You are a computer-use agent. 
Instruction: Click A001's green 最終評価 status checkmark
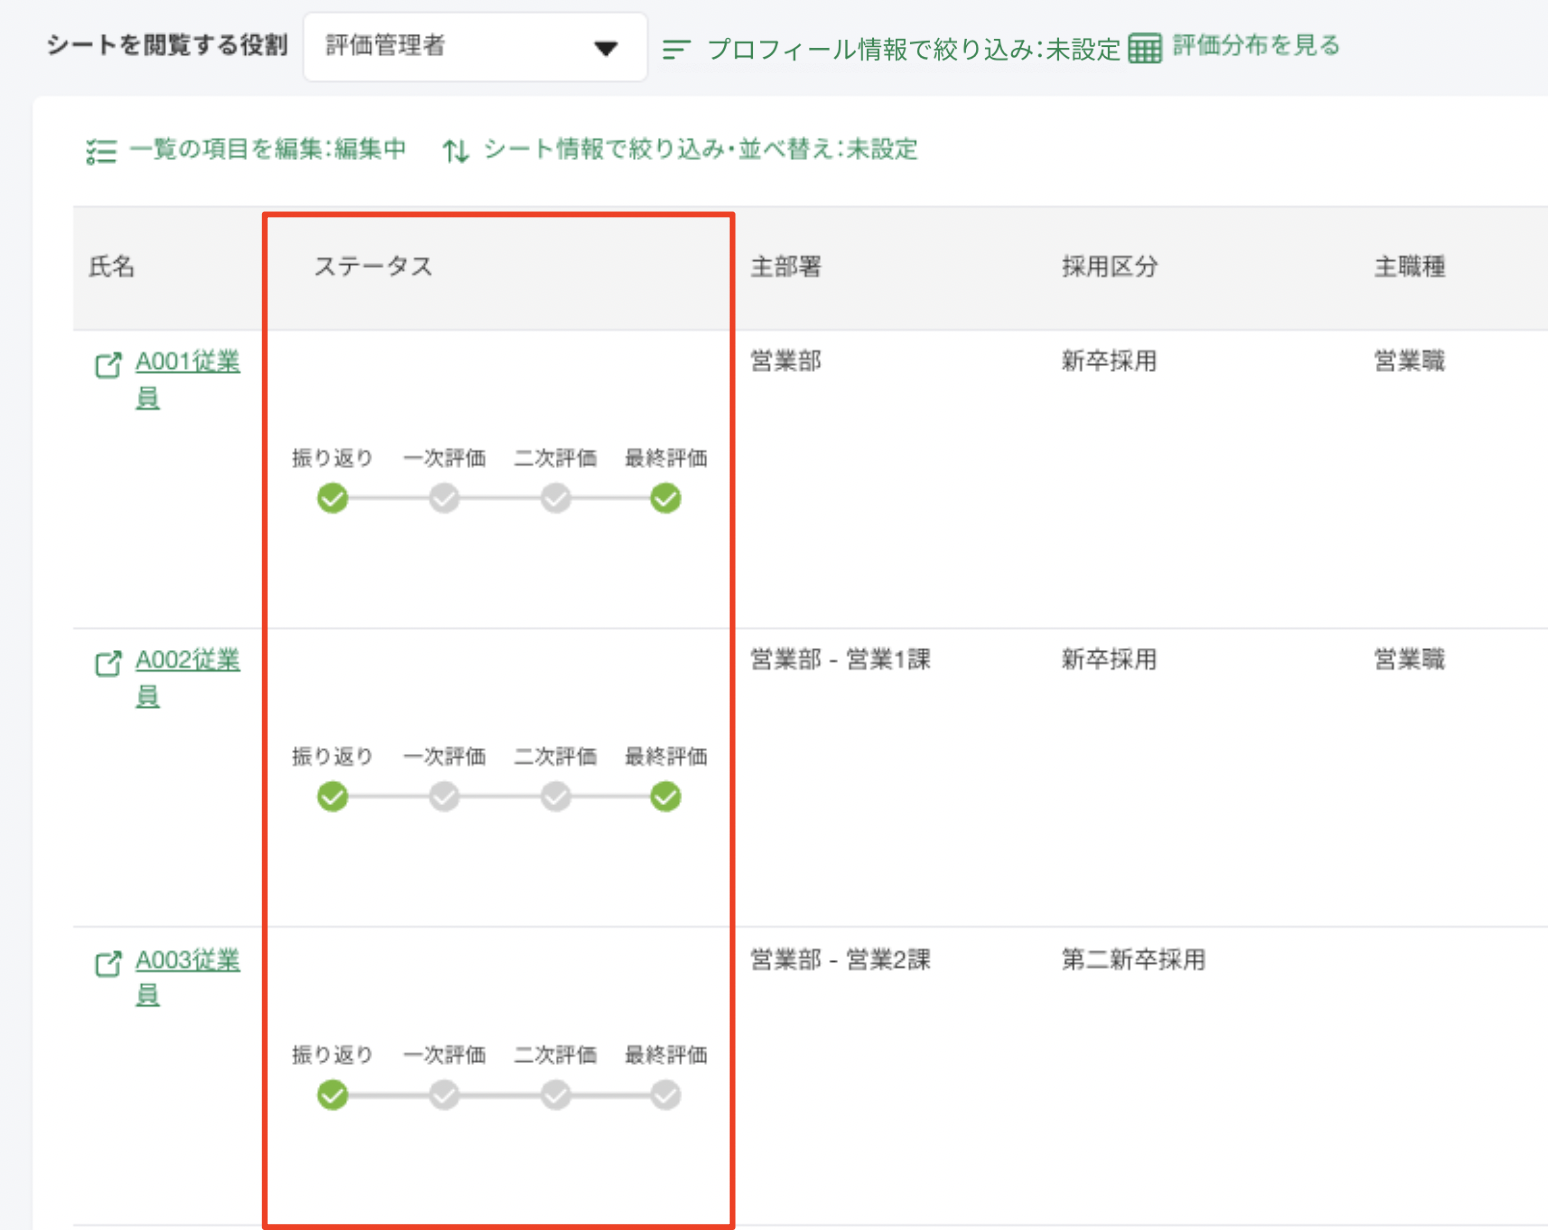[665, 498]
